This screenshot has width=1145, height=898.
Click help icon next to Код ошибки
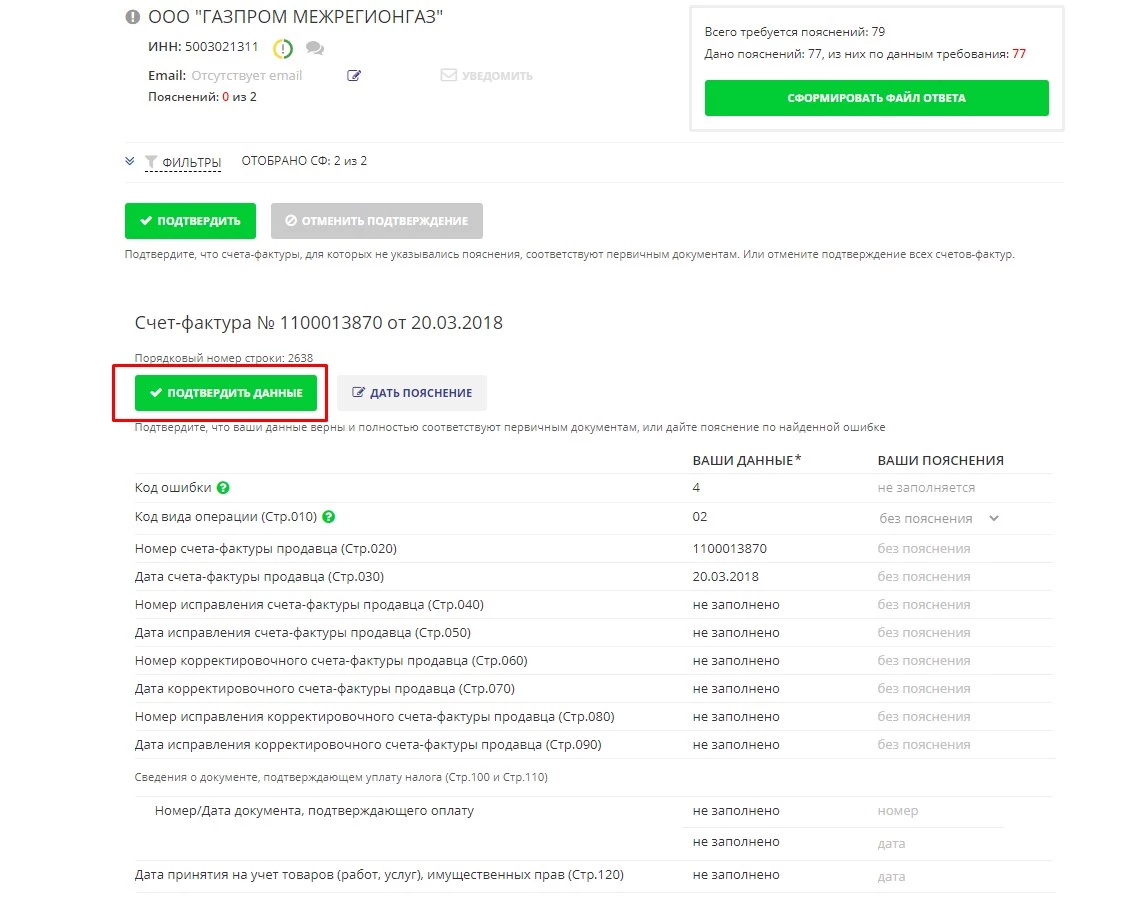(223, 488)
